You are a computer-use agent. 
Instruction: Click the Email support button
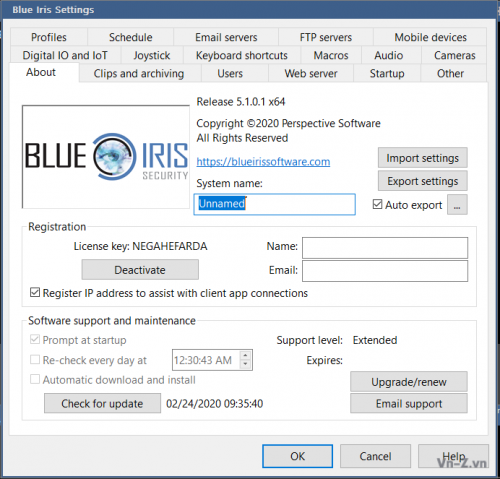409,404
